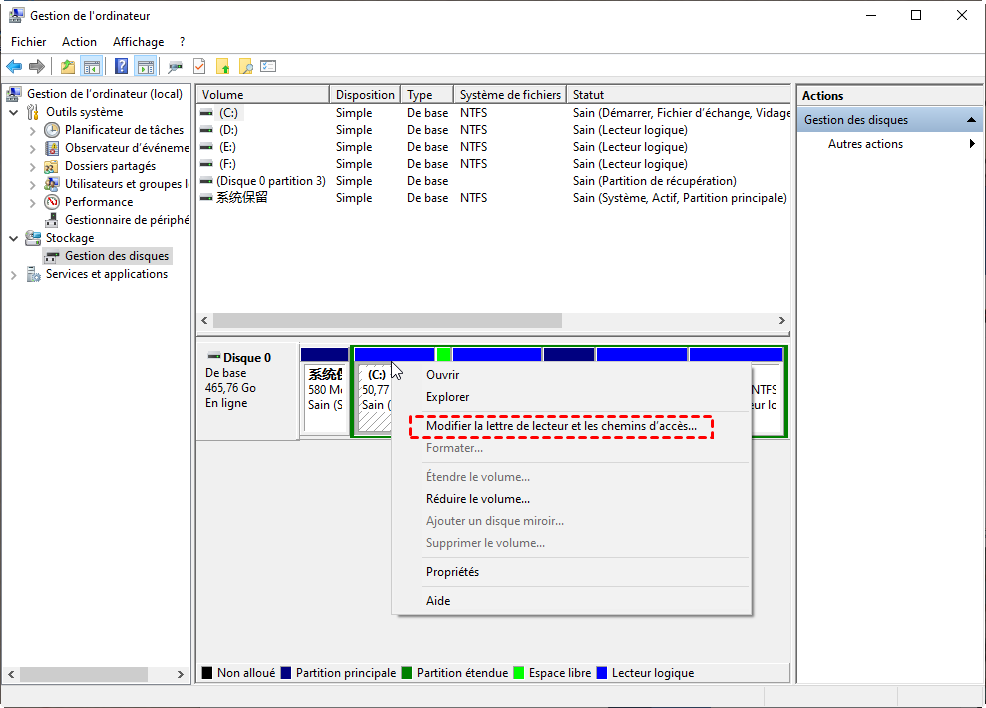Select the 系统保留 volume row
This screenshot has height=708, width=986.
tap(493, 198)
